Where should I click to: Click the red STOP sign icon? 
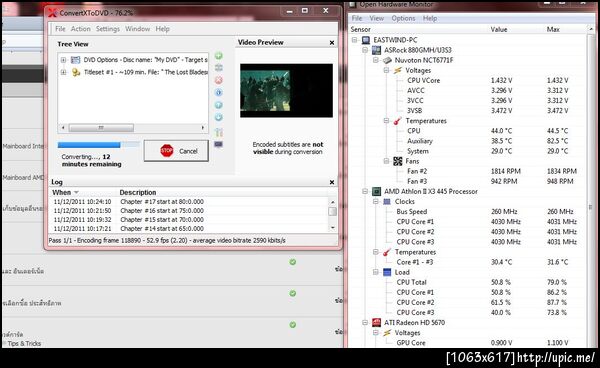[x=166, y=151]
